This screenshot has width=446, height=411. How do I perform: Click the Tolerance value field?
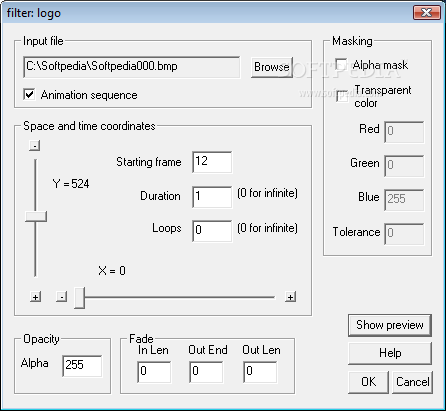pyautogui.click(x=404, y=234)
